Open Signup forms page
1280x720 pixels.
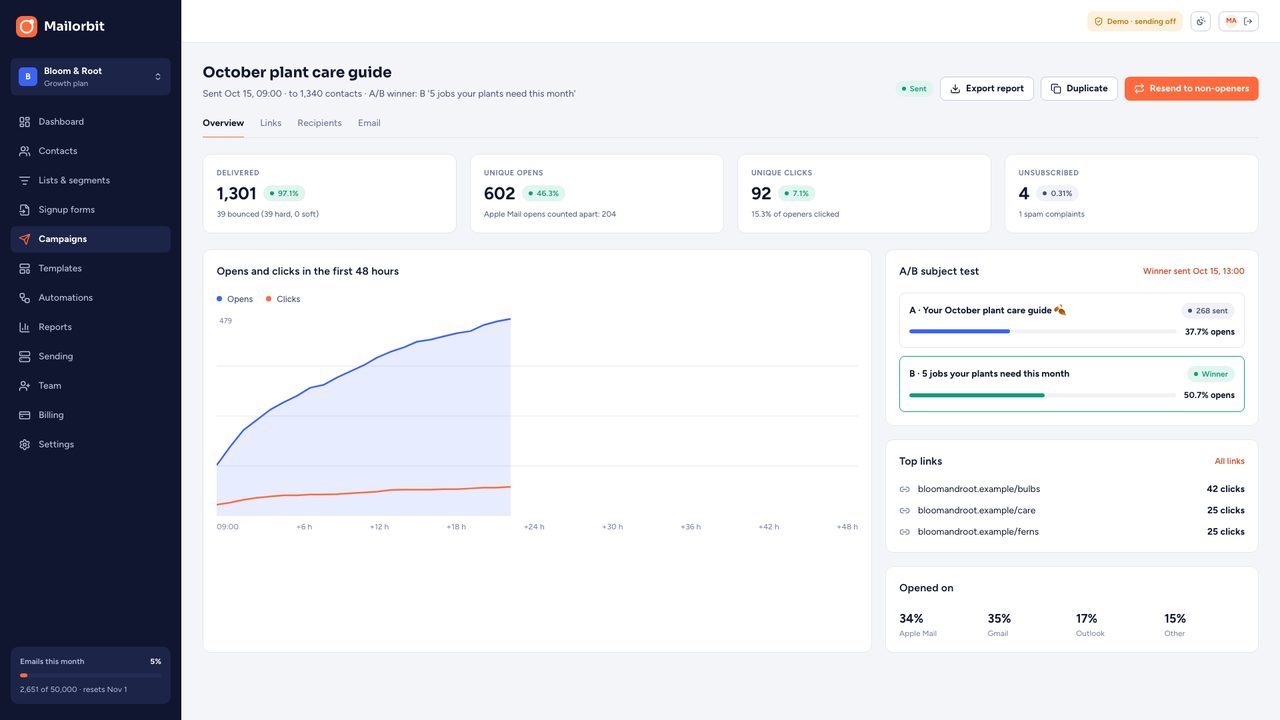(90, 210)
